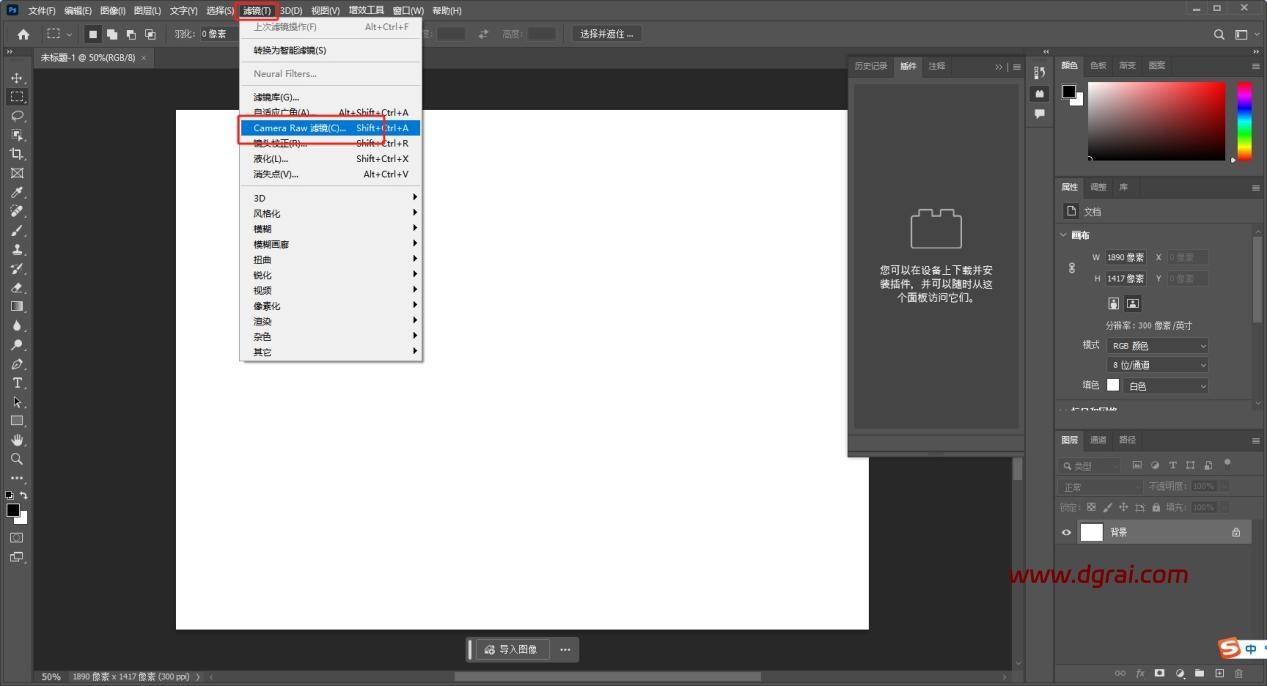This screenshot has height=686, width=1267.
Task: Expand the 模糊 filter submenu
Action: click(x=331, y=229)
